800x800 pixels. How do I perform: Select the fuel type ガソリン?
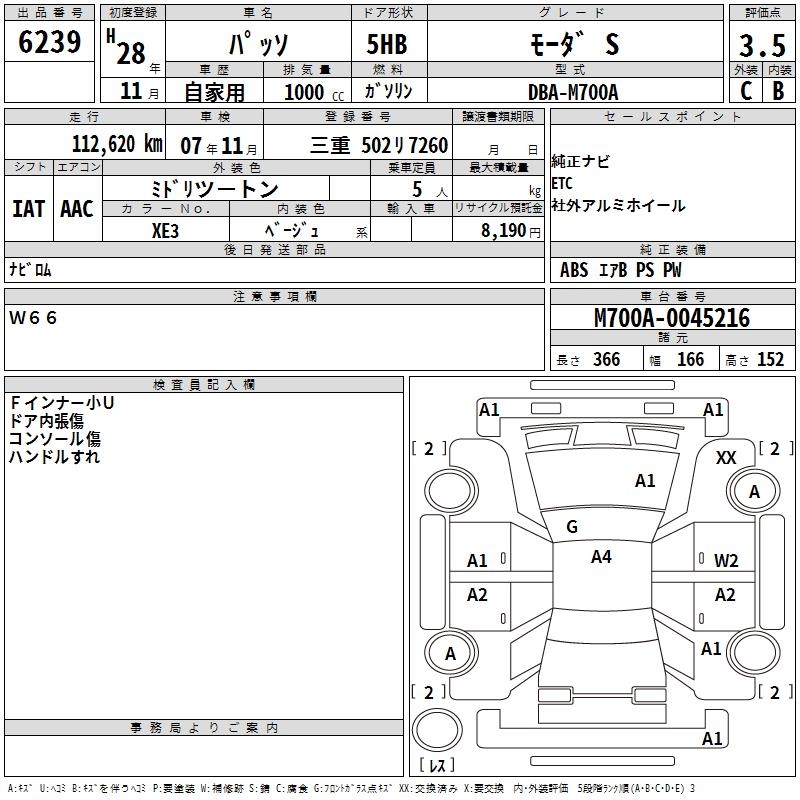(x=388, y=91)
